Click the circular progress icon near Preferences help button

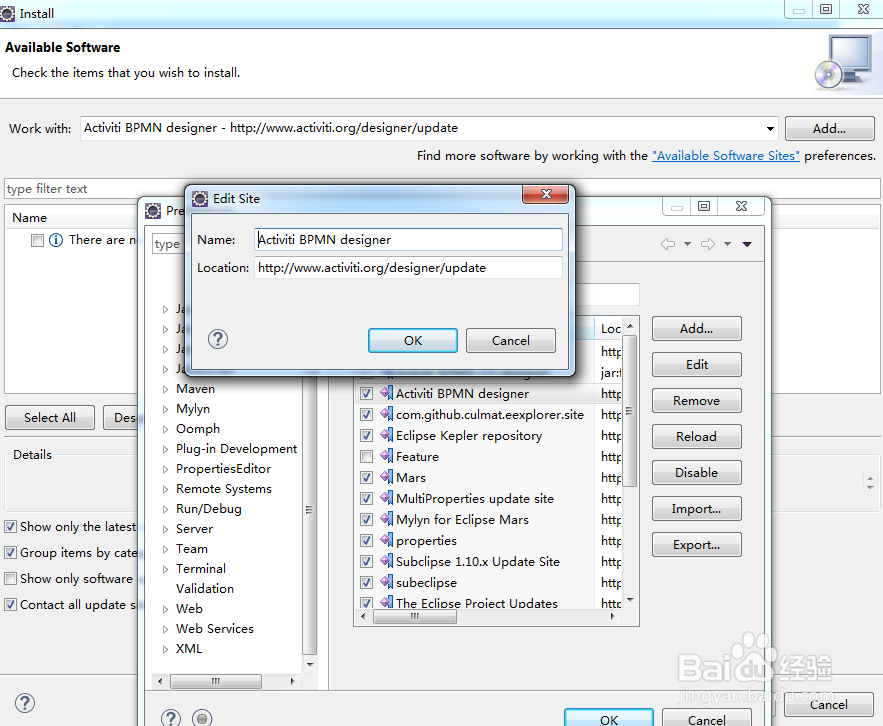(x=202, y=717)
